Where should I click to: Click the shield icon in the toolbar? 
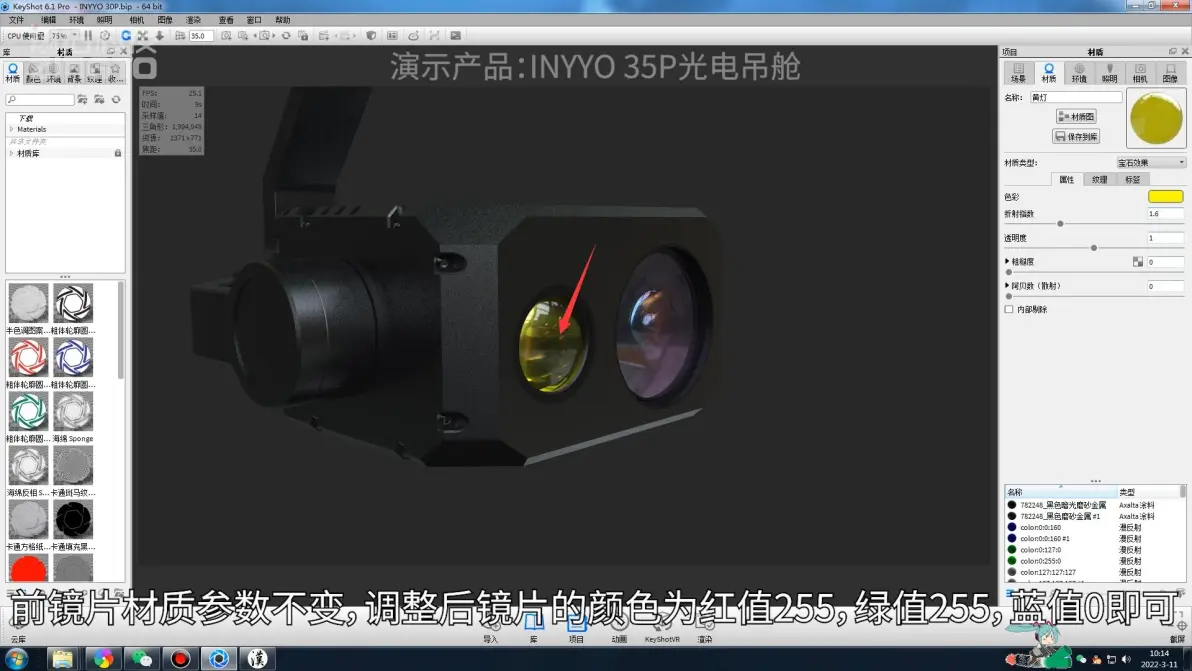tap(371, 36)
